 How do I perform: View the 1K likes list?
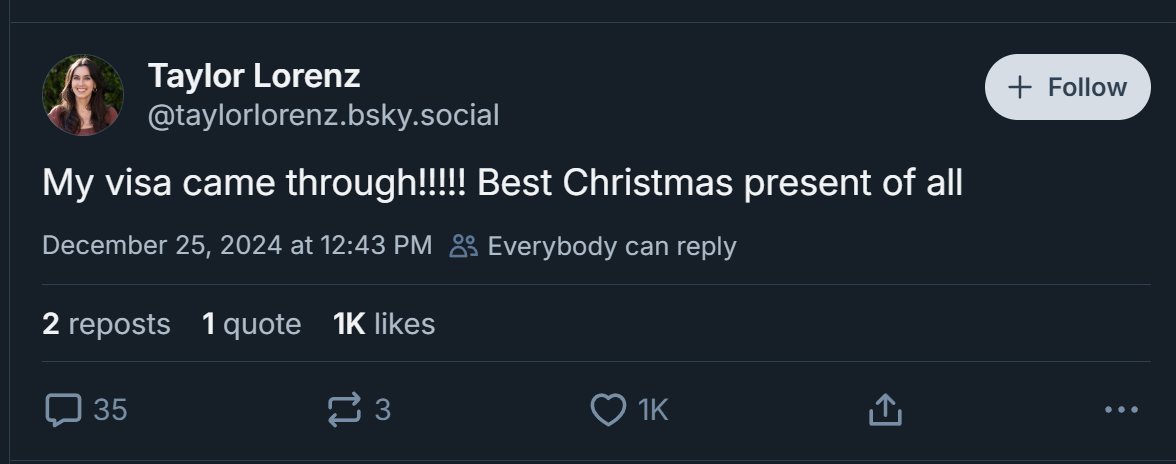(384, 324)
